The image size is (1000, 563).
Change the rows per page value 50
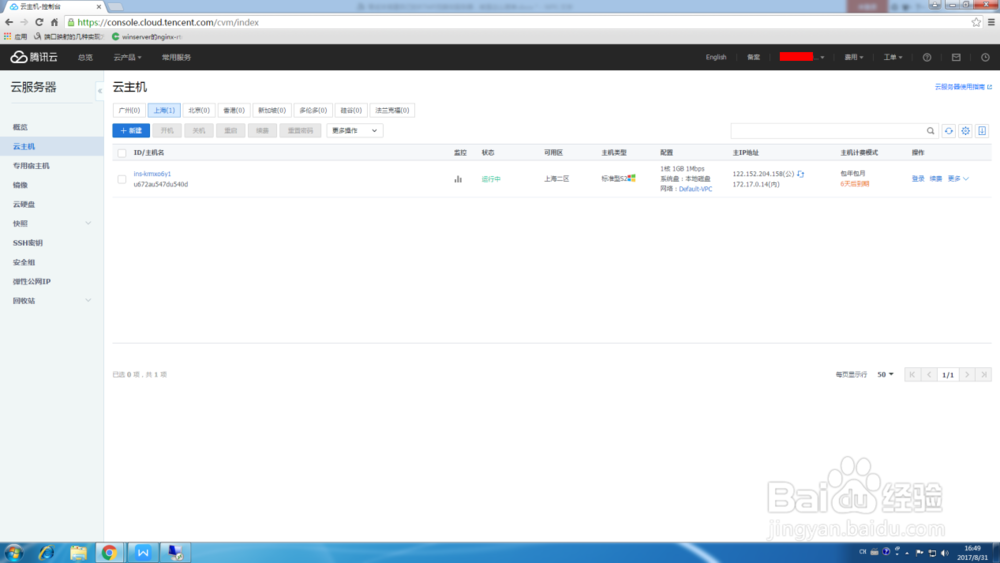click(x=885, y=374)
